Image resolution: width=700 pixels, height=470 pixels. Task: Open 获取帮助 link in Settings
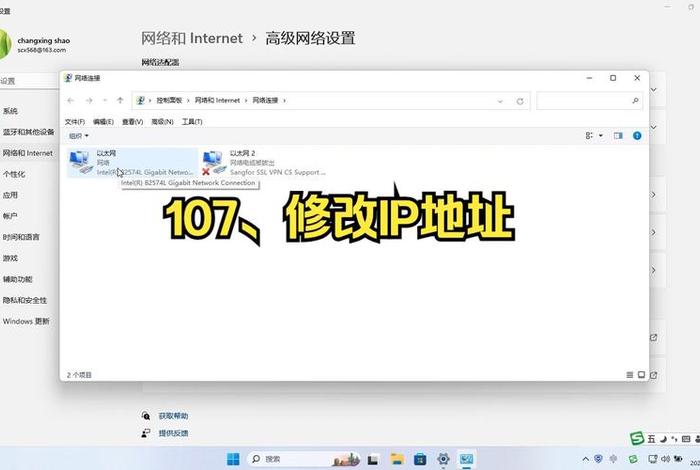point(174,416)
